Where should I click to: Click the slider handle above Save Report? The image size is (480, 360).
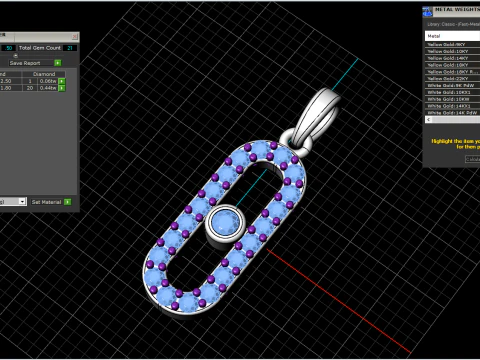click(x=15, y=55)
